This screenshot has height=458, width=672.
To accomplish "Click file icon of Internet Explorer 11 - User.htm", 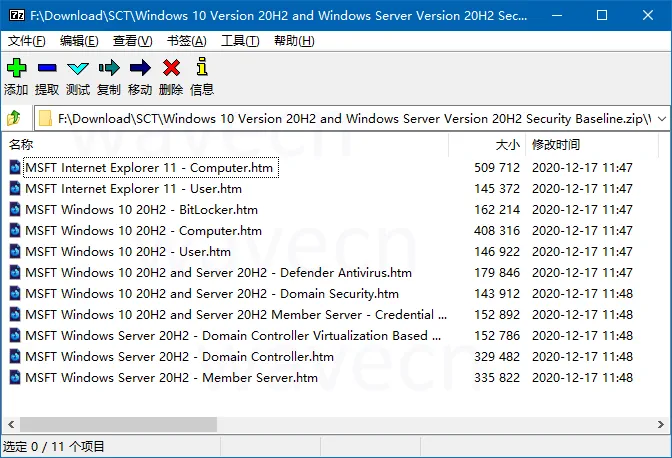I will tap(15, 188).
